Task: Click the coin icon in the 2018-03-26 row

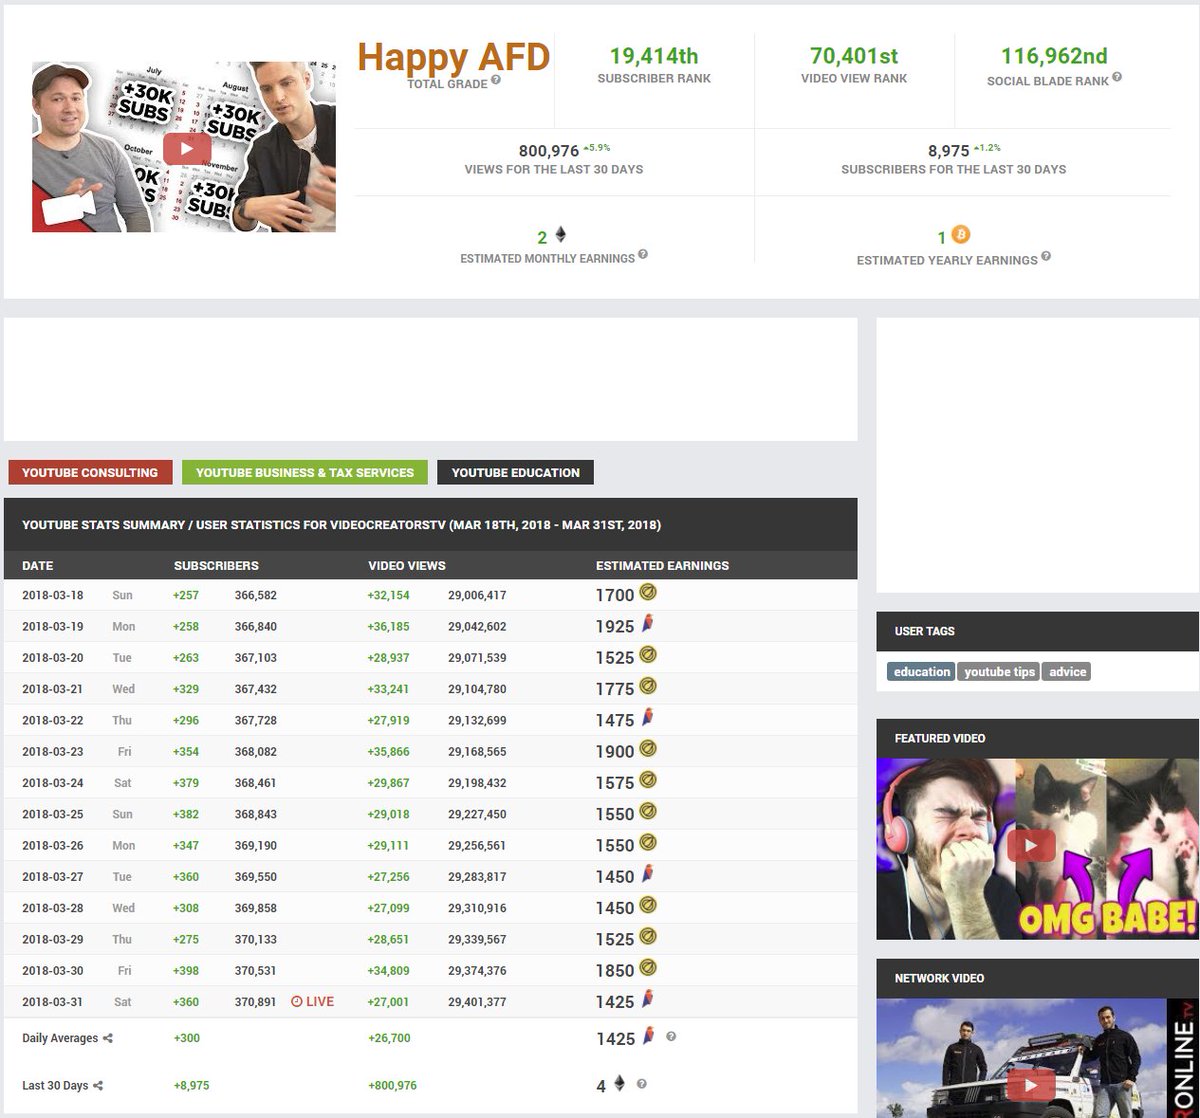Action: (x=648, y=843)
